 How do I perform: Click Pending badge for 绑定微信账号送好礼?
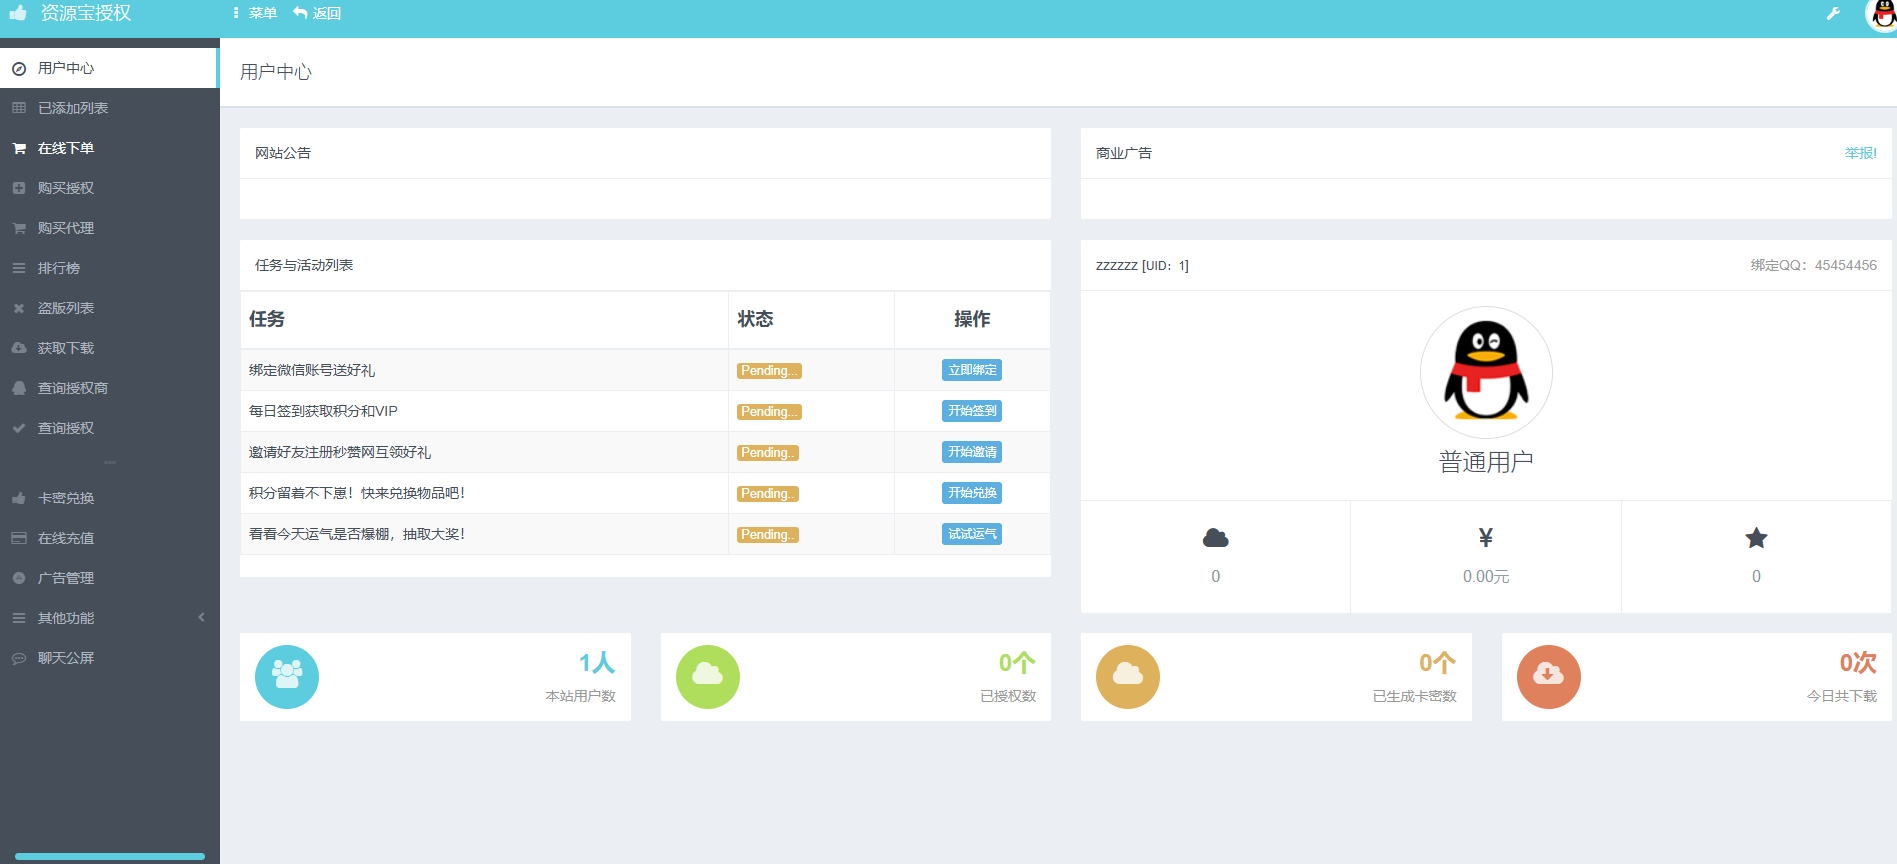tap(769, 371)
